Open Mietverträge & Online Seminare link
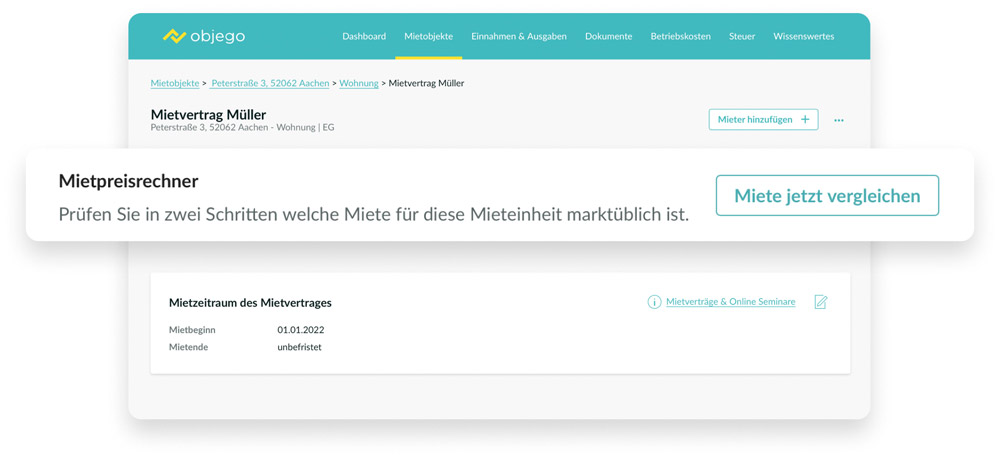1000x458 pixels. coord(730,302)
